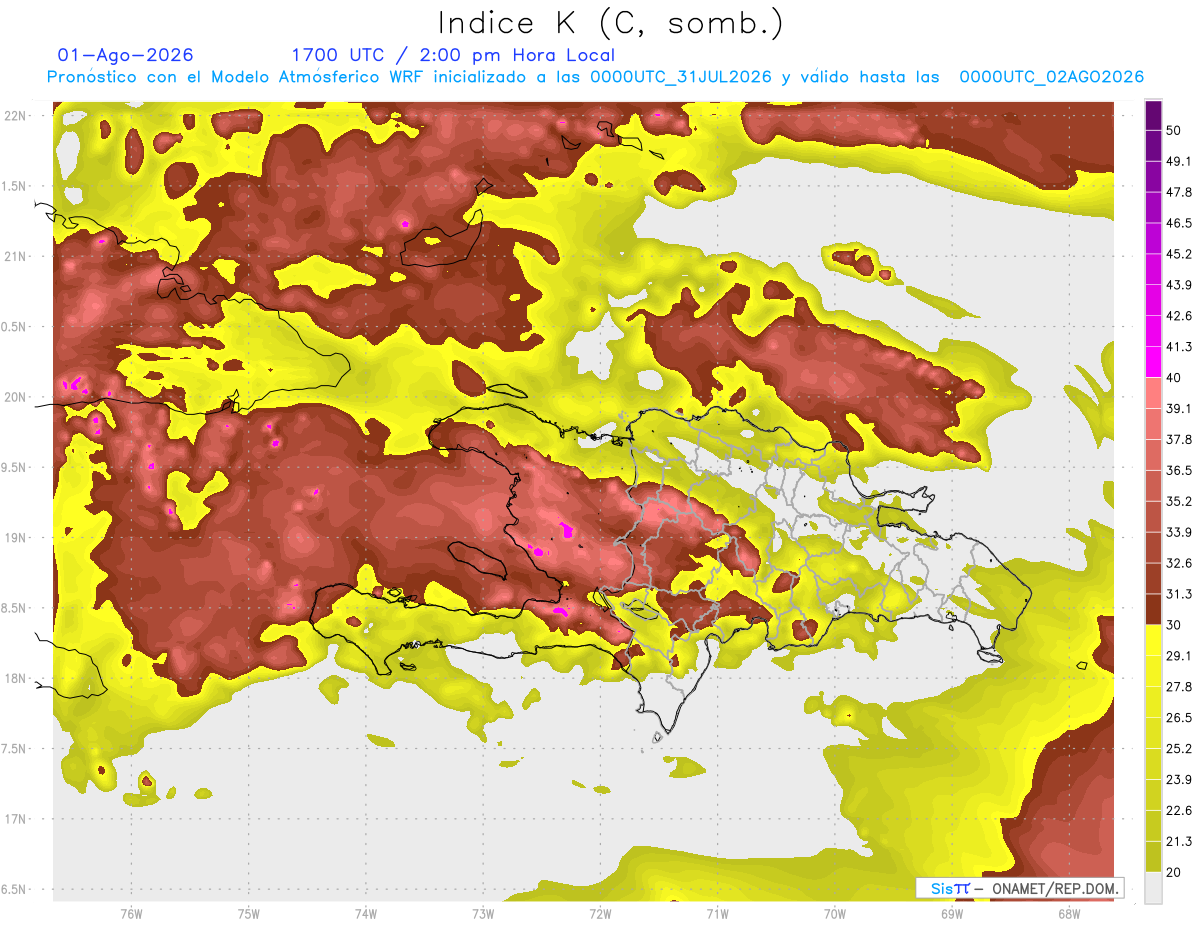Click the colorbar value "20"
The width and height of the screenshot is (1200, 927).
pyautogui.click(x=1174, y=873)
